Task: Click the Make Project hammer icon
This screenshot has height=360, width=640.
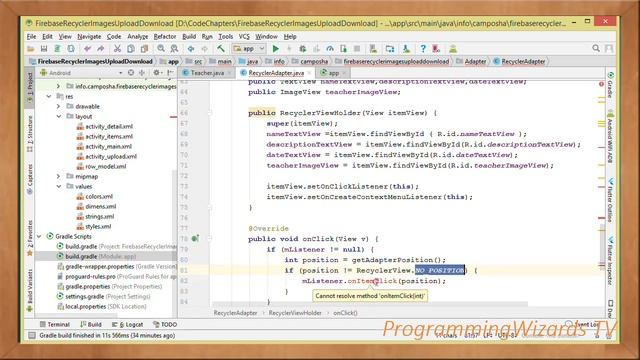Action: tap(221, 49)
